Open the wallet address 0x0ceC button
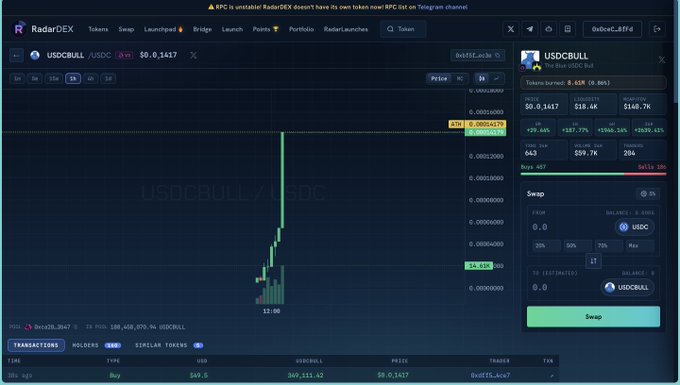 click(612, 29)
